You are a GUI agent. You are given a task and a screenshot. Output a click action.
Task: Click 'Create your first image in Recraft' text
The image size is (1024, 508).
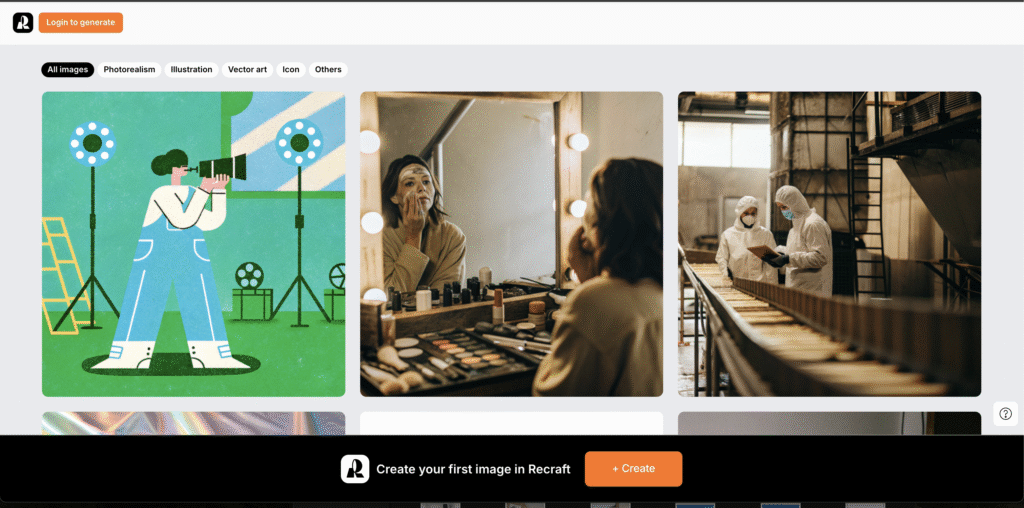pyautogui.click(x=473, y=469)
